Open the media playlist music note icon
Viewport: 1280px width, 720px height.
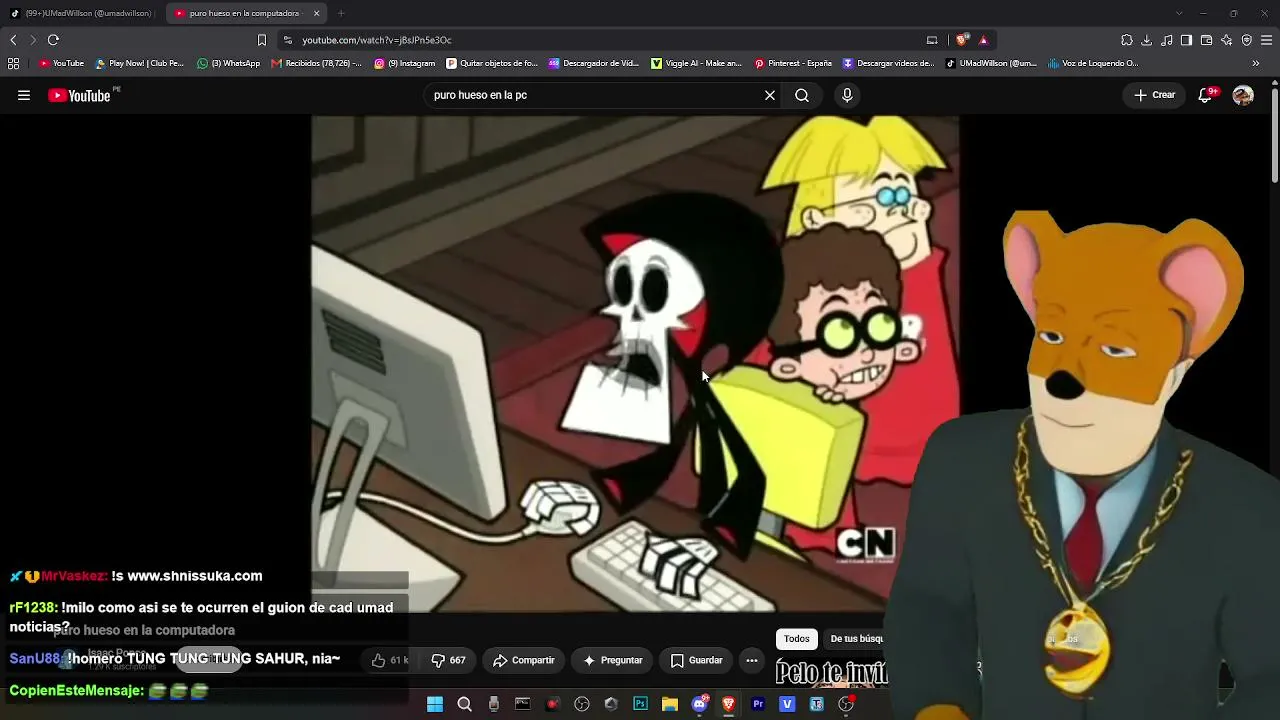point(1167,40)
